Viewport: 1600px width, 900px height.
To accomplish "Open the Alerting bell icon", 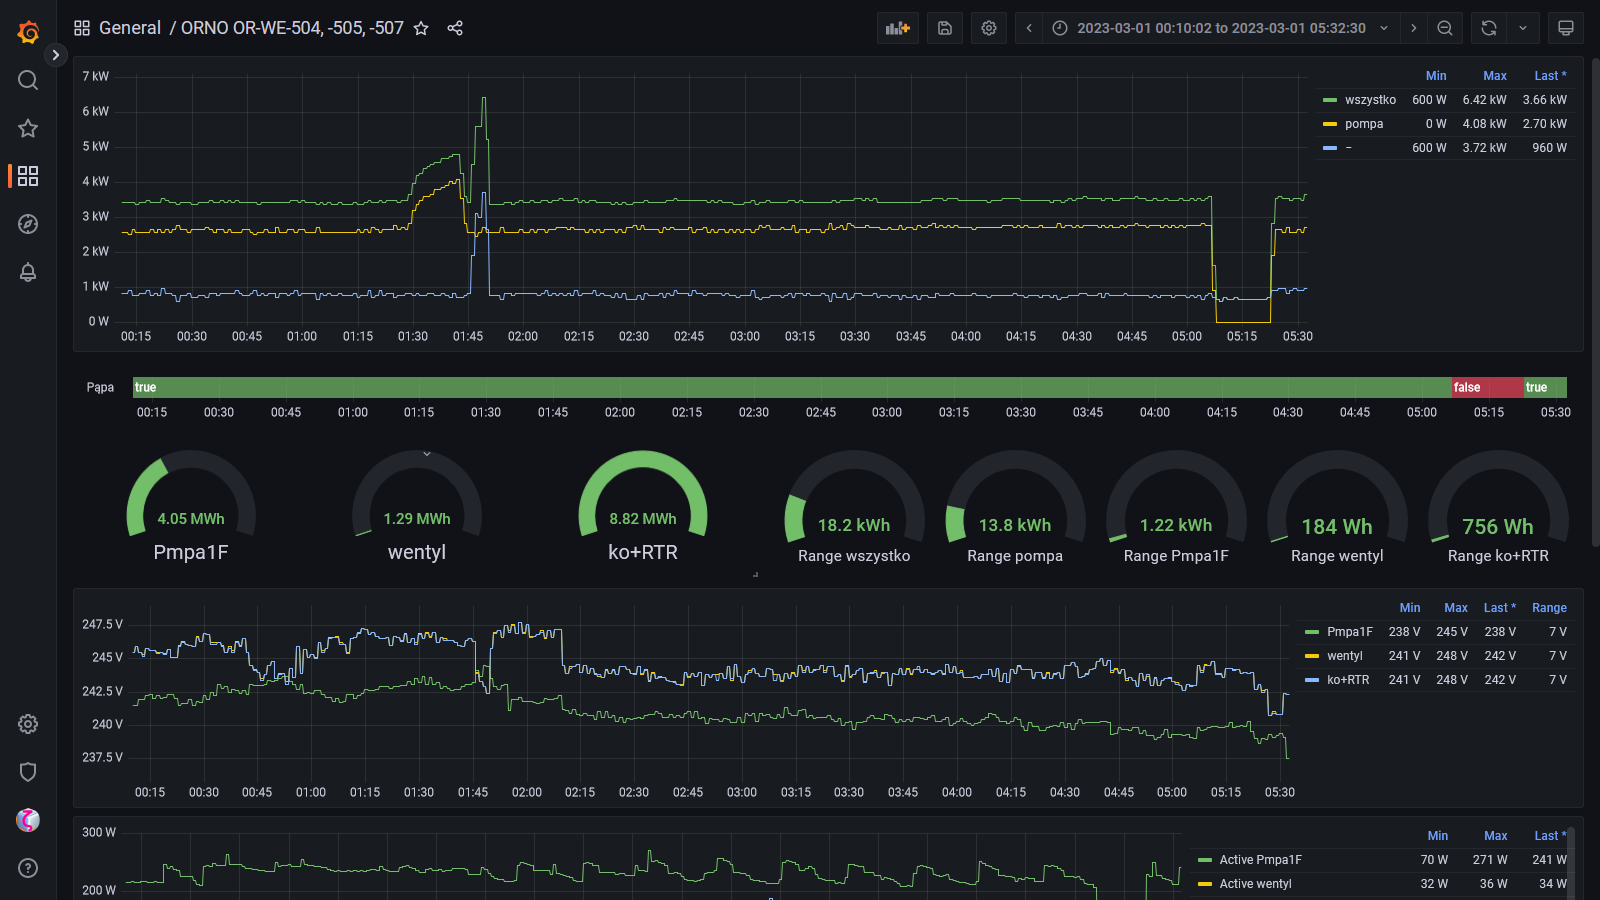I will click(x=28, y=272).
